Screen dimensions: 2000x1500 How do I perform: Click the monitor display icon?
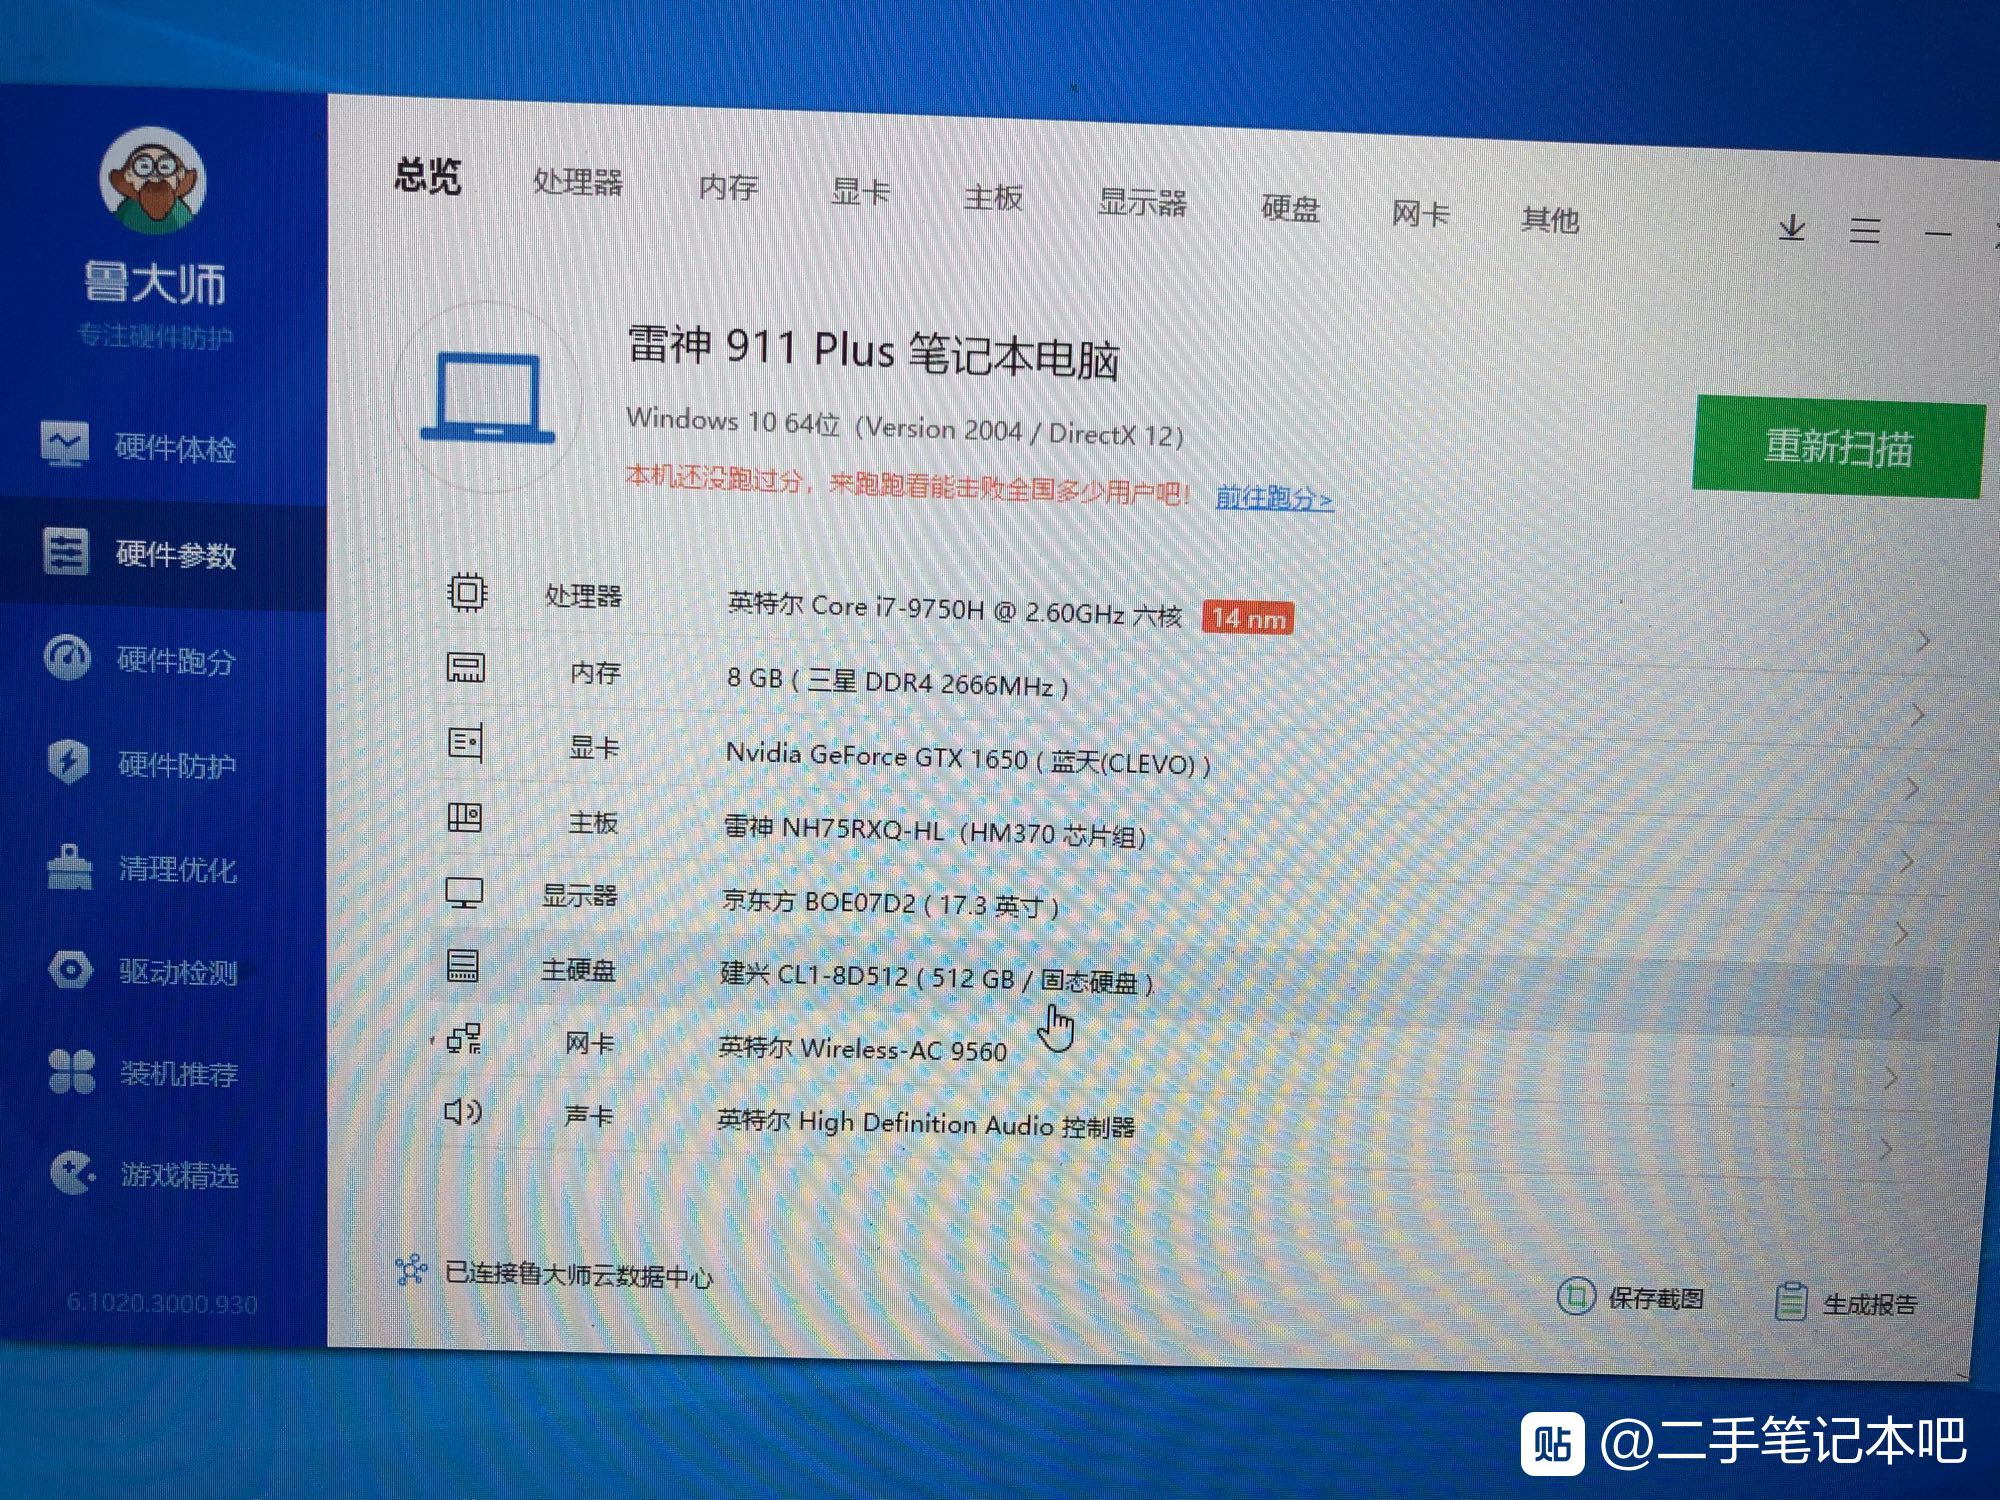coord(464,893)
